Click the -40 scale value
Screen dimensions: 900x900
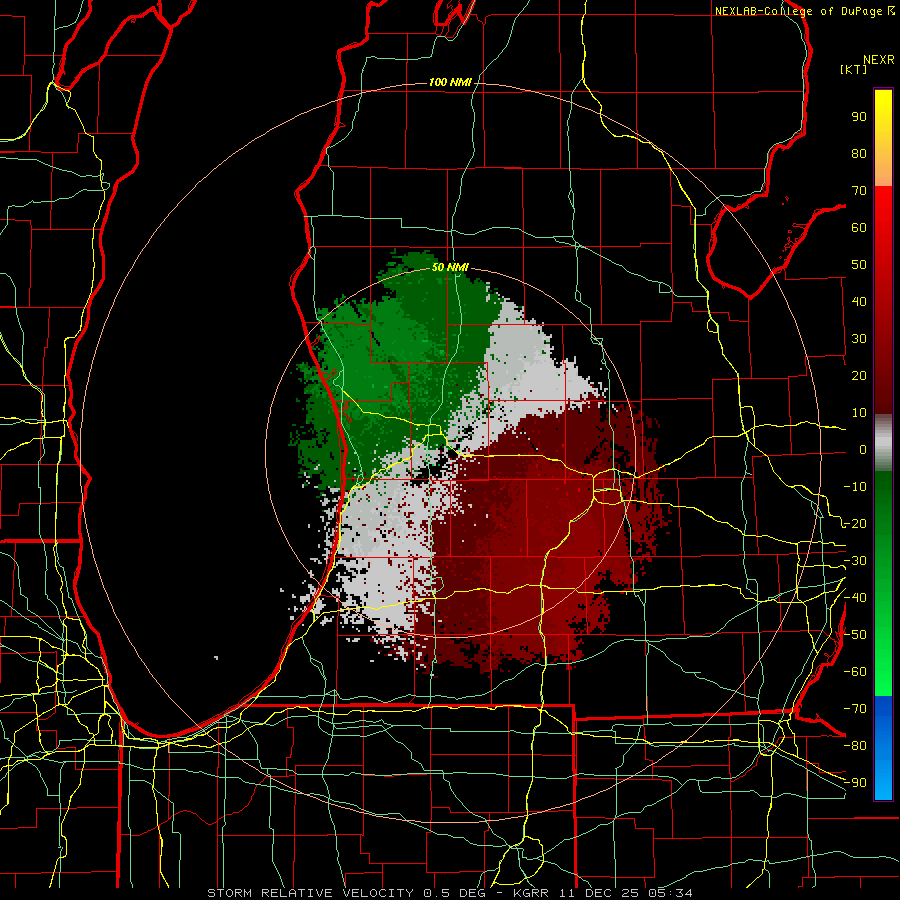click(x=855, y=598)
